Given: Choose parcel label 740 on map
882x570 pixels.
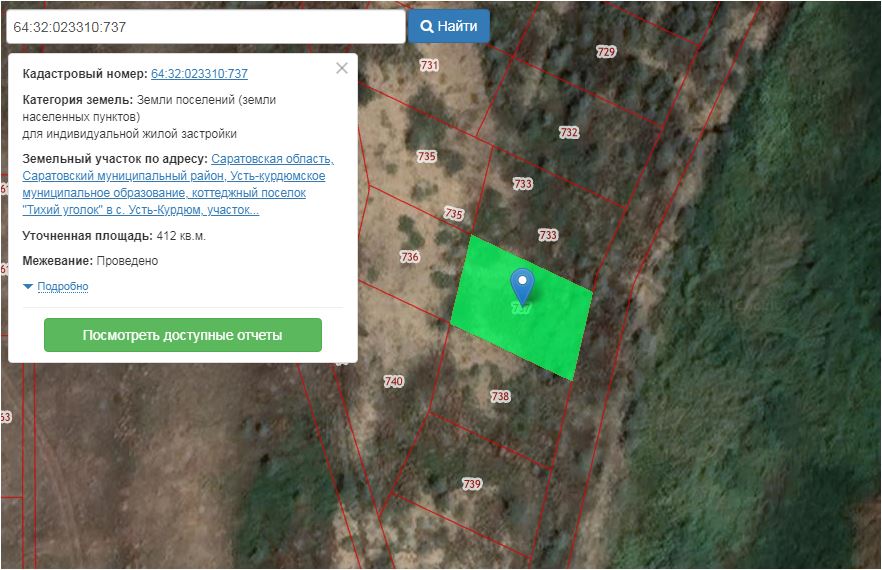Looking at the screenshot, I should coord(393,382).
